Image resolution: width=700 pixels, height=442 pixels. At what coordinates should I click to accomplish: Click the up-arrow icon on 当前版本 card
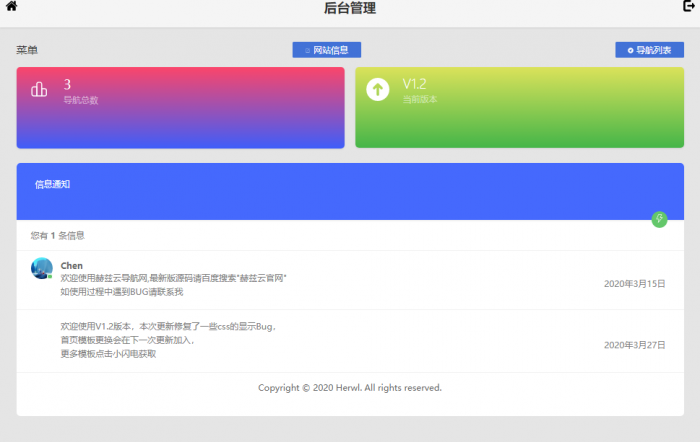tap(378, 90)
